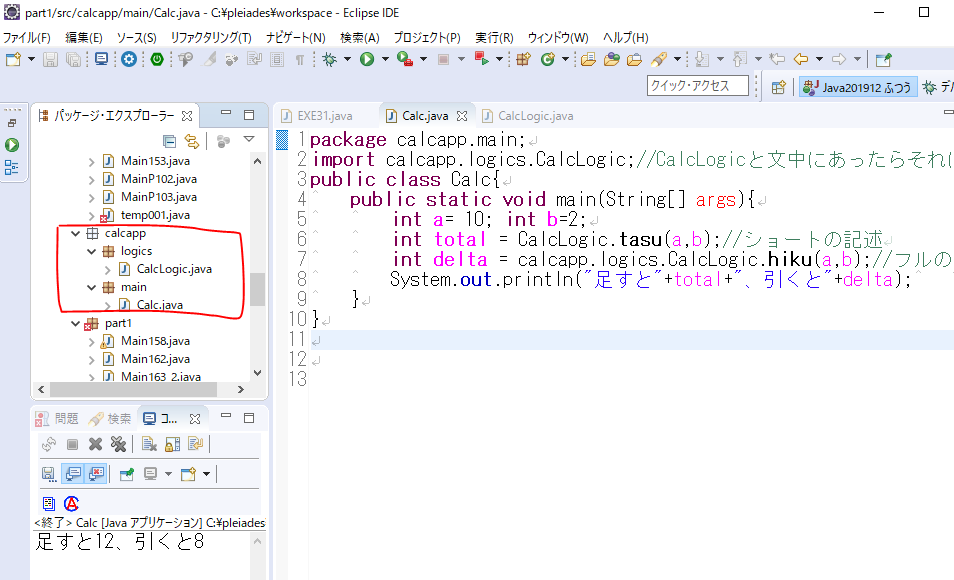Image resolution: width=954 pixels, height=580 pixels.
Task: Open the Run button dropdown arrow
Action: tap(383, 60)
